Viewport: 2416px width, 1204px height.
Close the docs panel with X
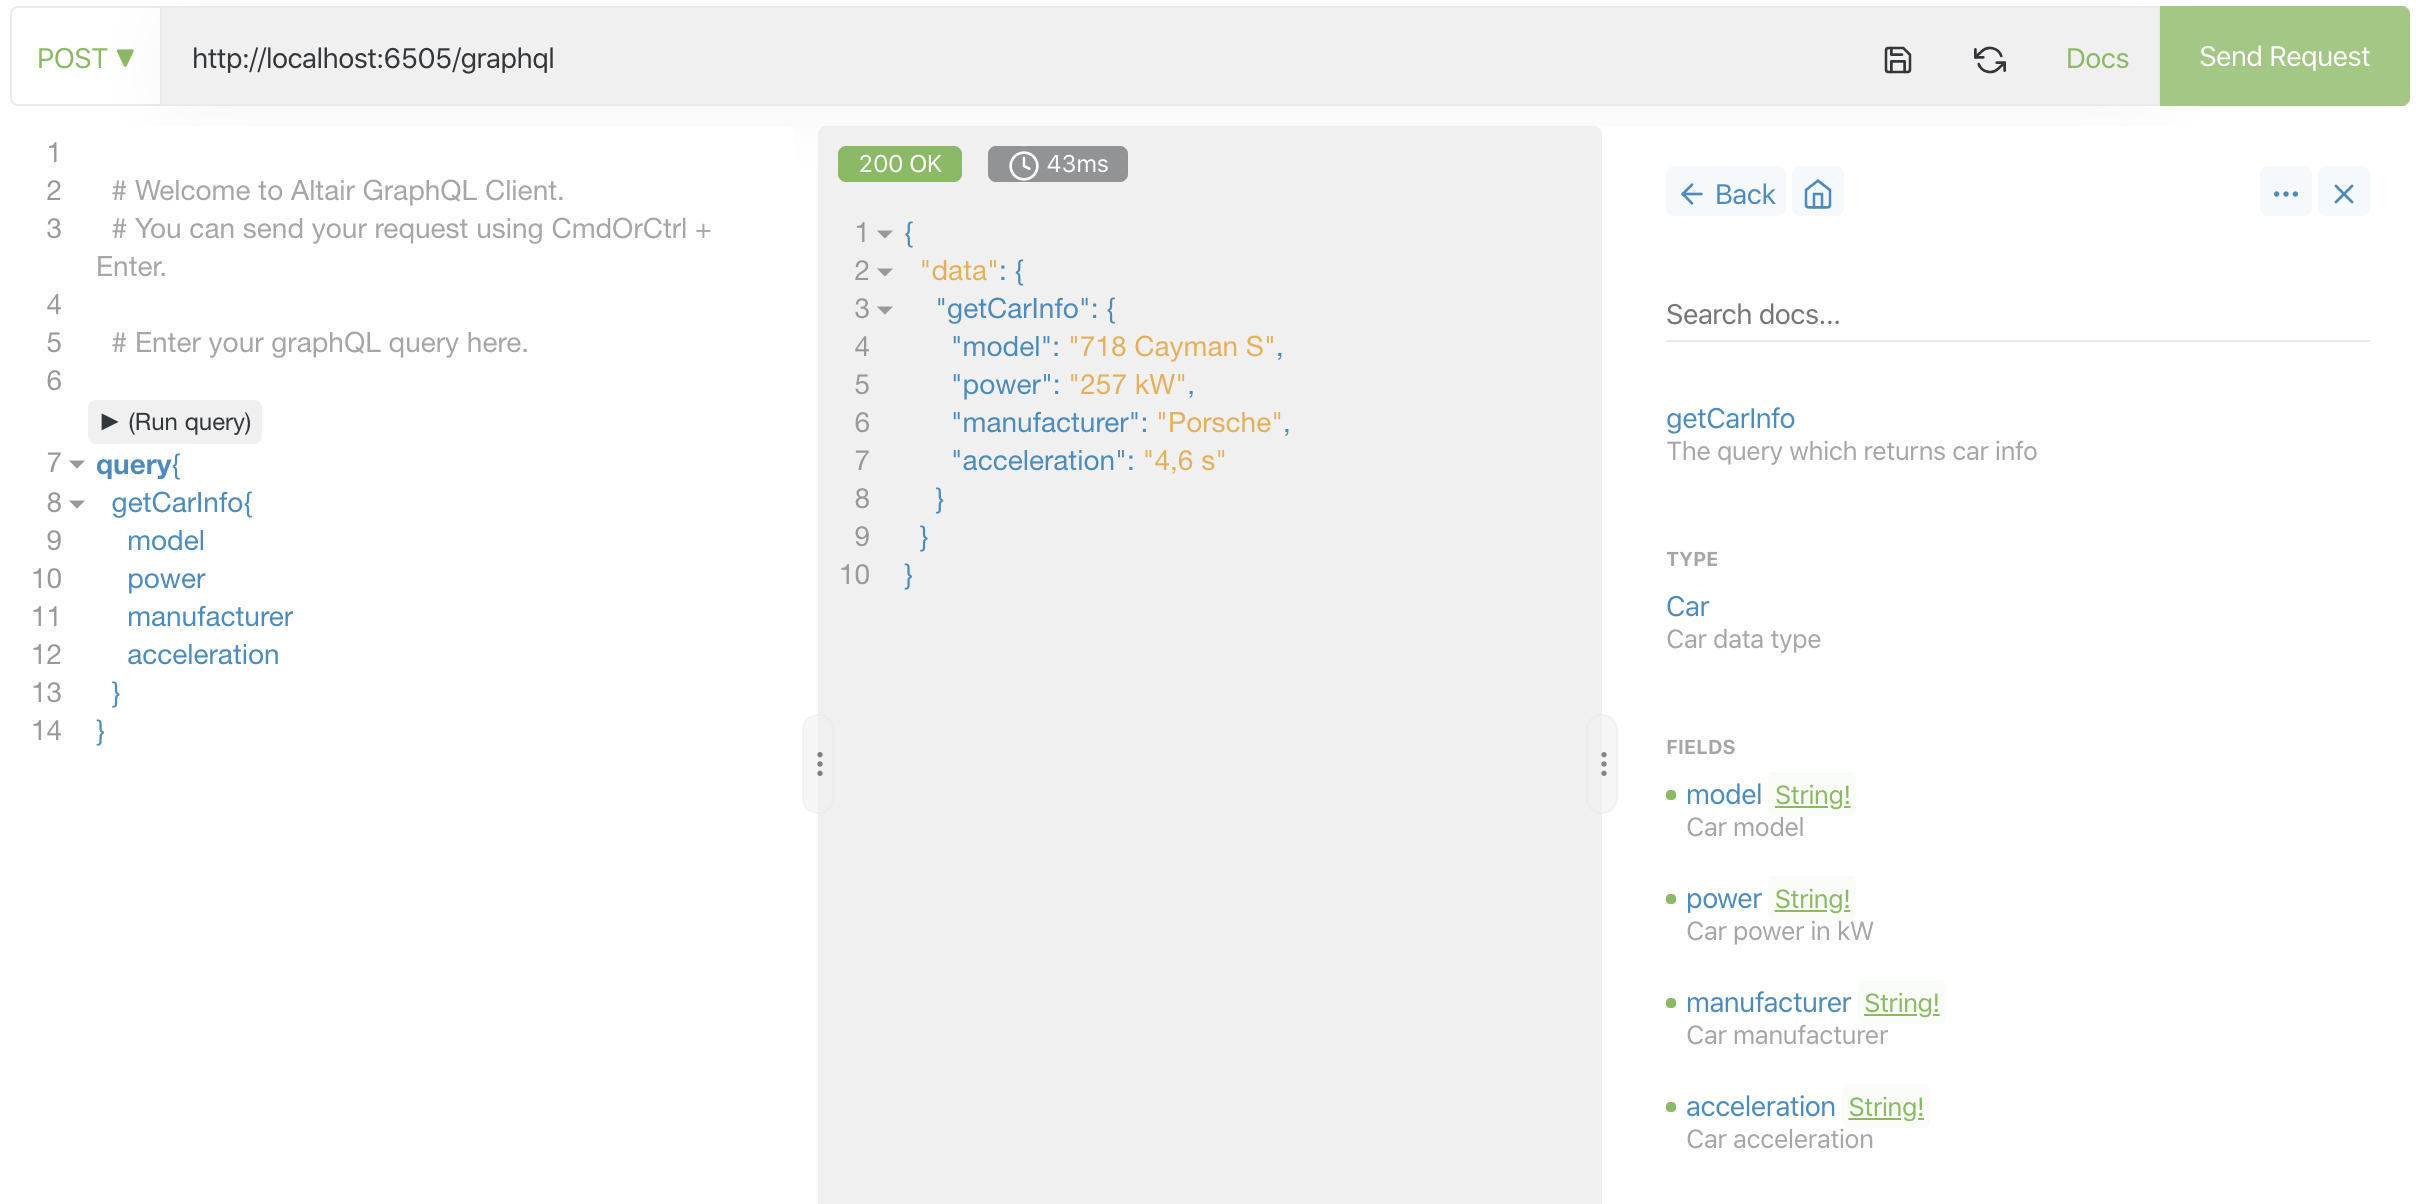2343,193
